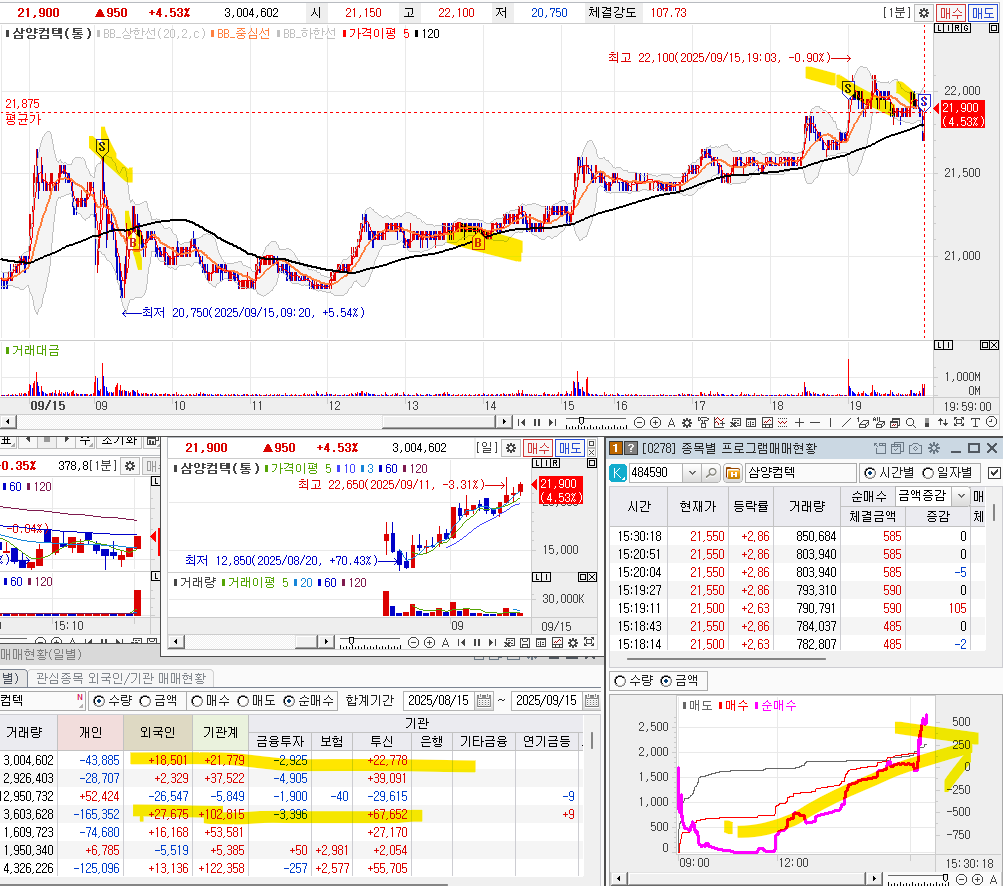This screenshot has width=1003, height=886.
Task: Open daily chart [일] interval selector
Action: click(x=487, y=448)
